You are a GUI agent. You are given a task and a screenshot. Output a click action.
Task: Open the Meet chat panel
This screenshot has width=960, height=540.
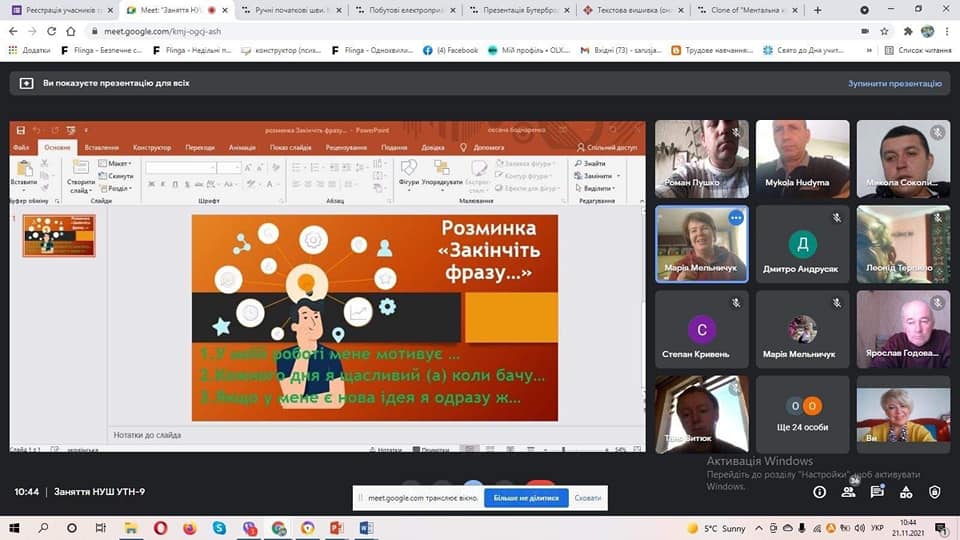[x=877, y=492]
